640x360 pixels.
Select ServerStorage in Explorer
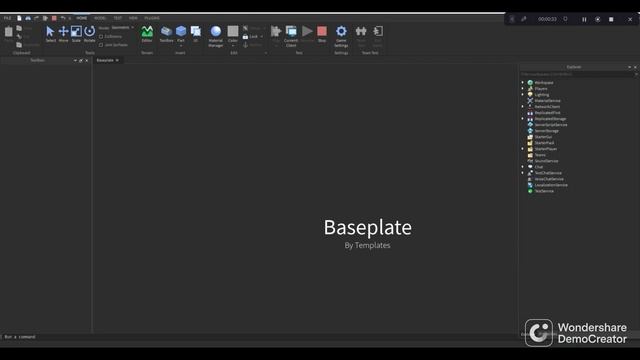point(547,131)
